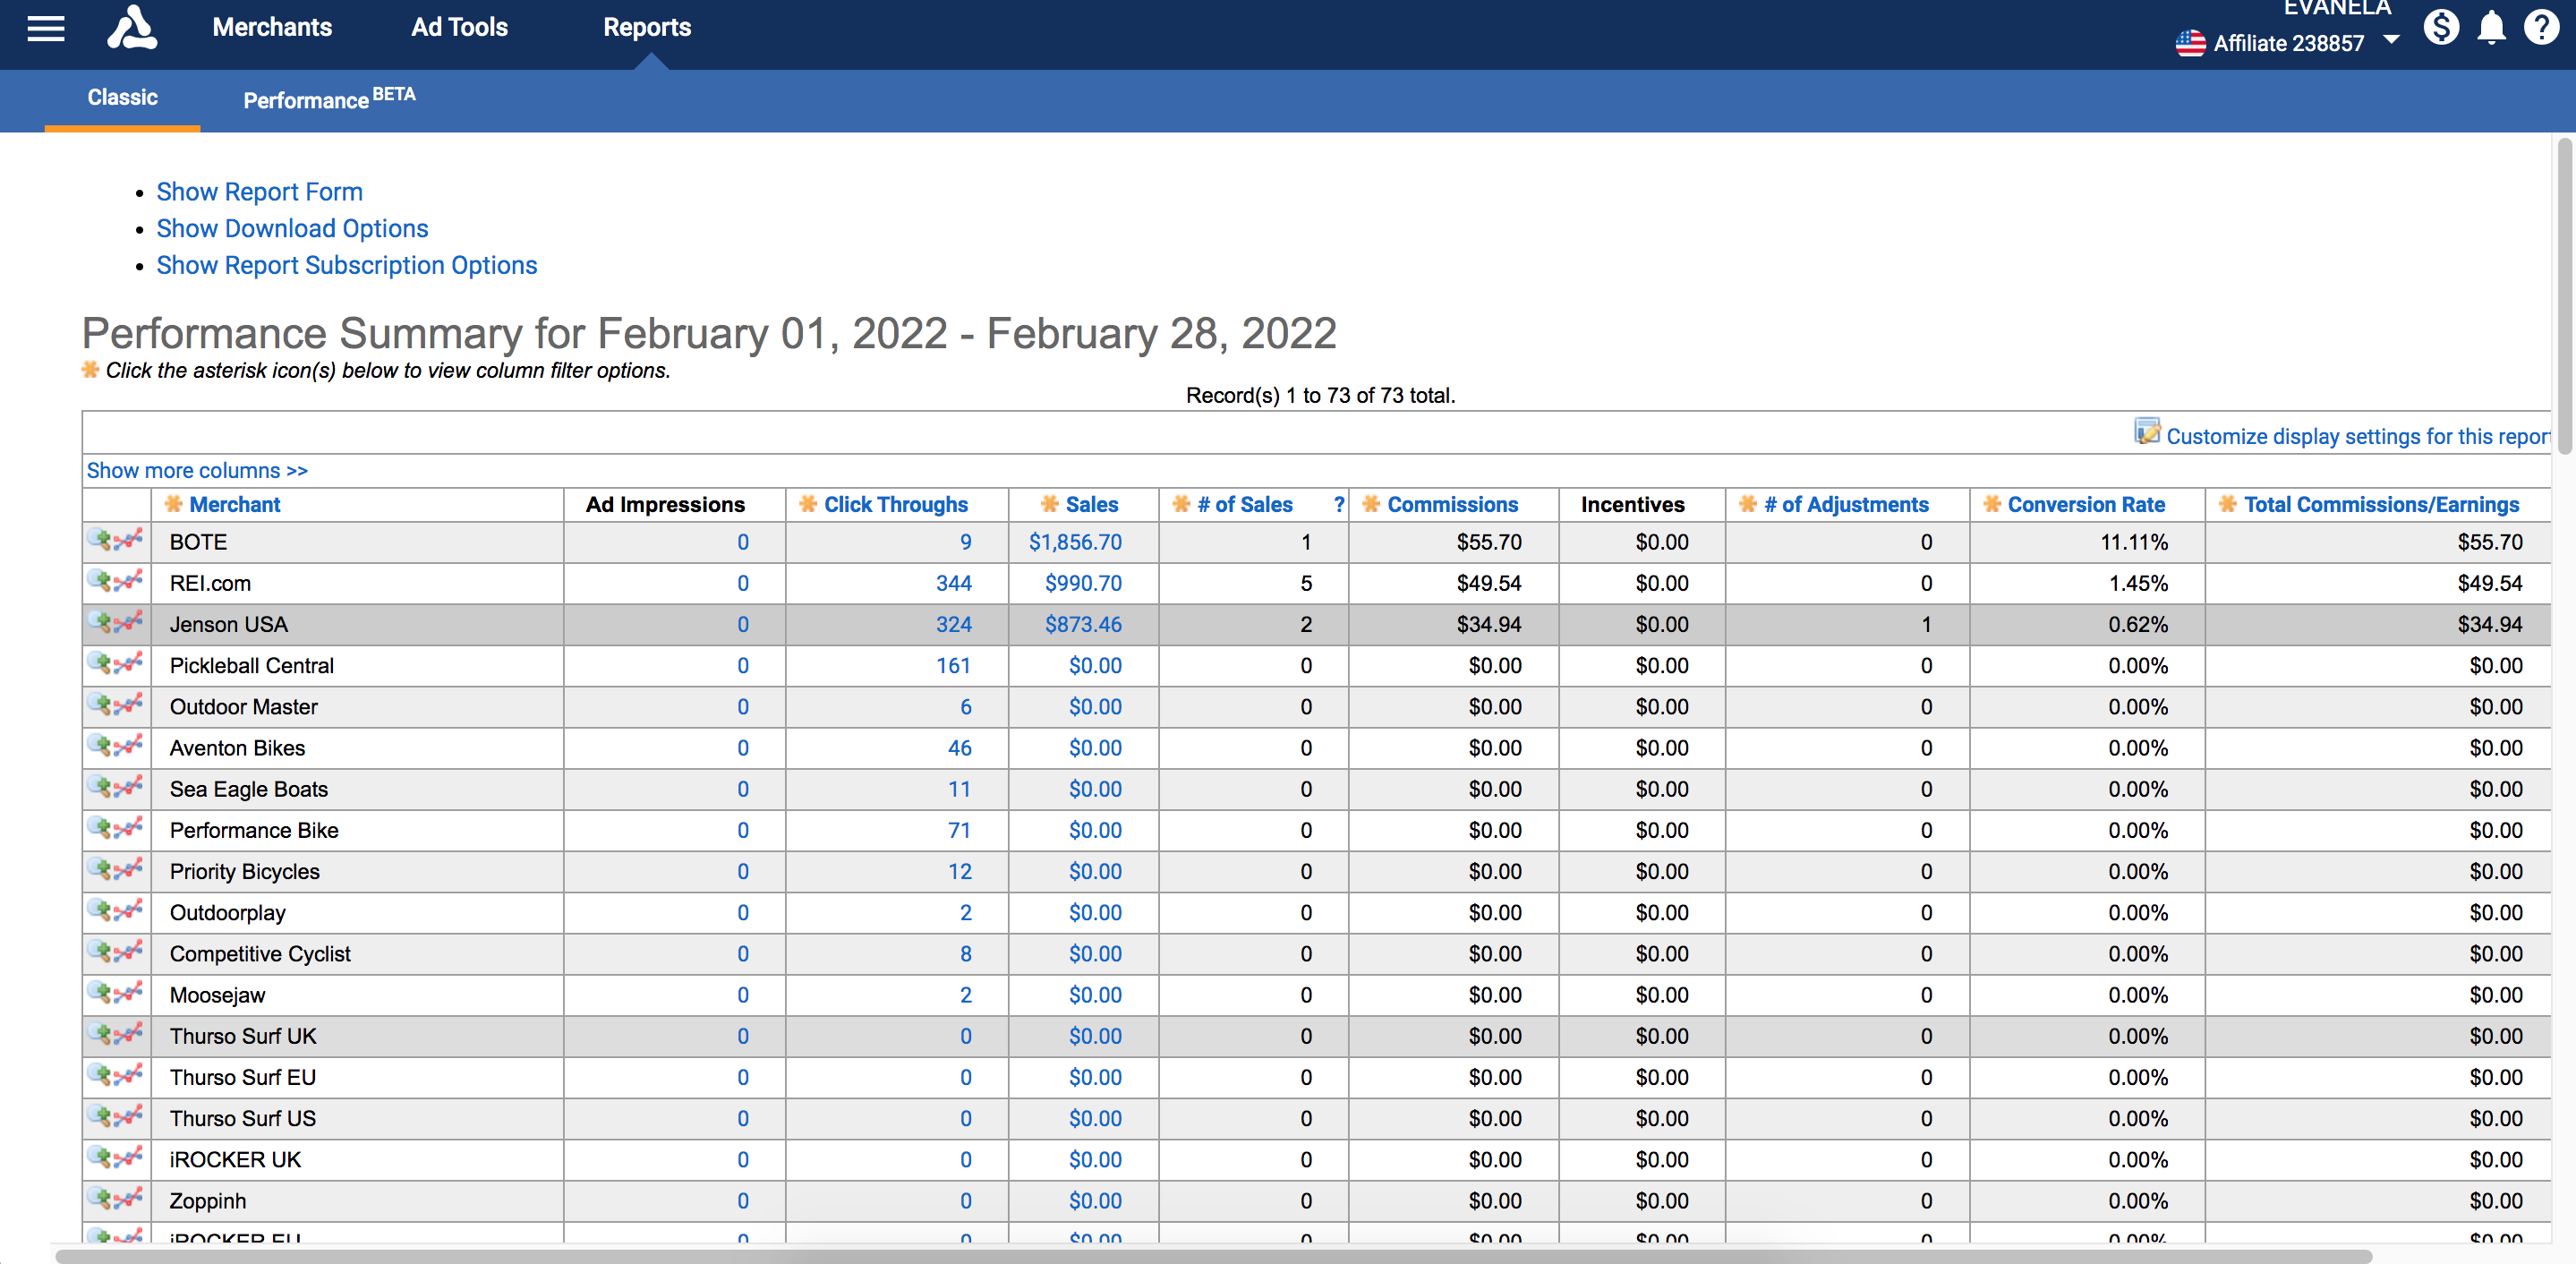Click the magnifier detail icon for Outdoor Master
This screenshot has width=2576, height=1264.
[100, 705]
